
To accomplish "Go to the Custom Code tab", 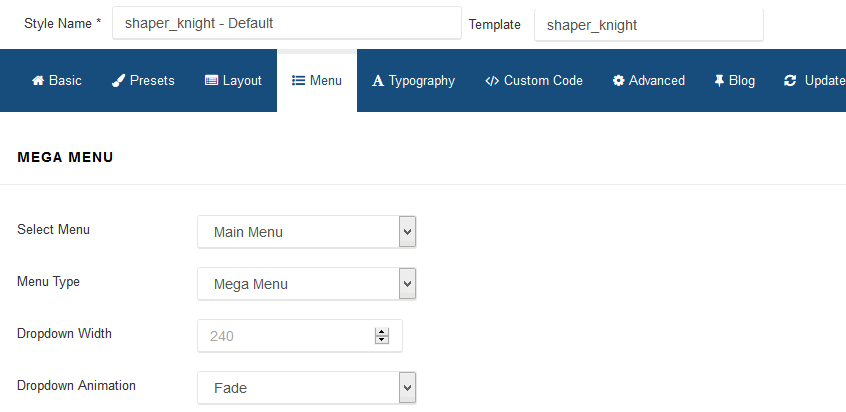I will click(x=533, y=81).
